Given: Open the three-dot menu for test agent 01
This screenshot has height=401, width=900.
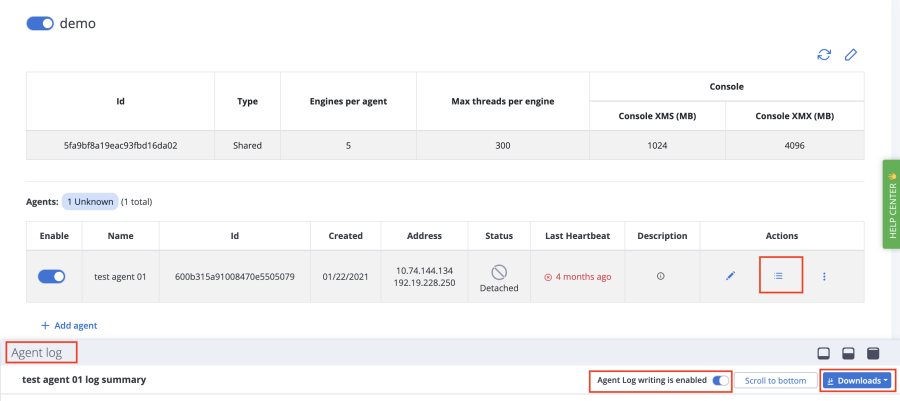Looking at the screenshot, I should pyautogui.click(x=824, y=276).
